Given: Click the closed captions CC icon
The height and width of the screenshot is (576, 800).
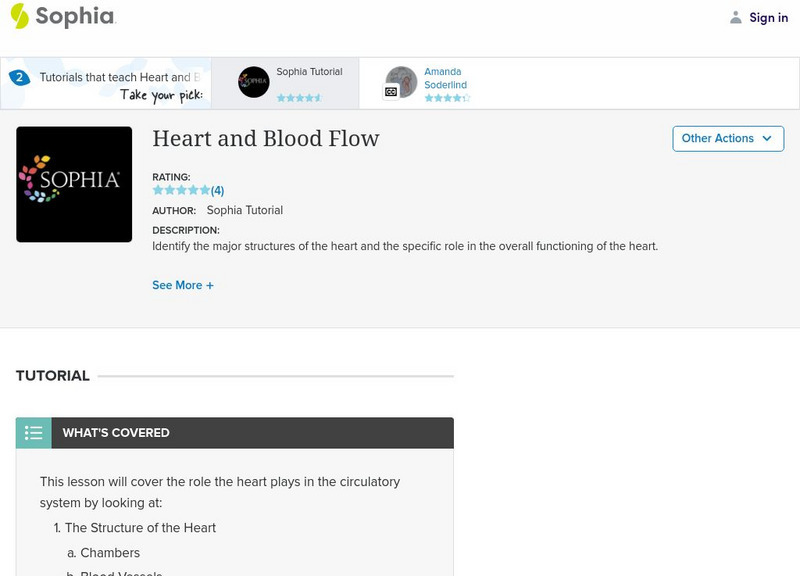Looking at the screenshot, I should click(391, 91).
